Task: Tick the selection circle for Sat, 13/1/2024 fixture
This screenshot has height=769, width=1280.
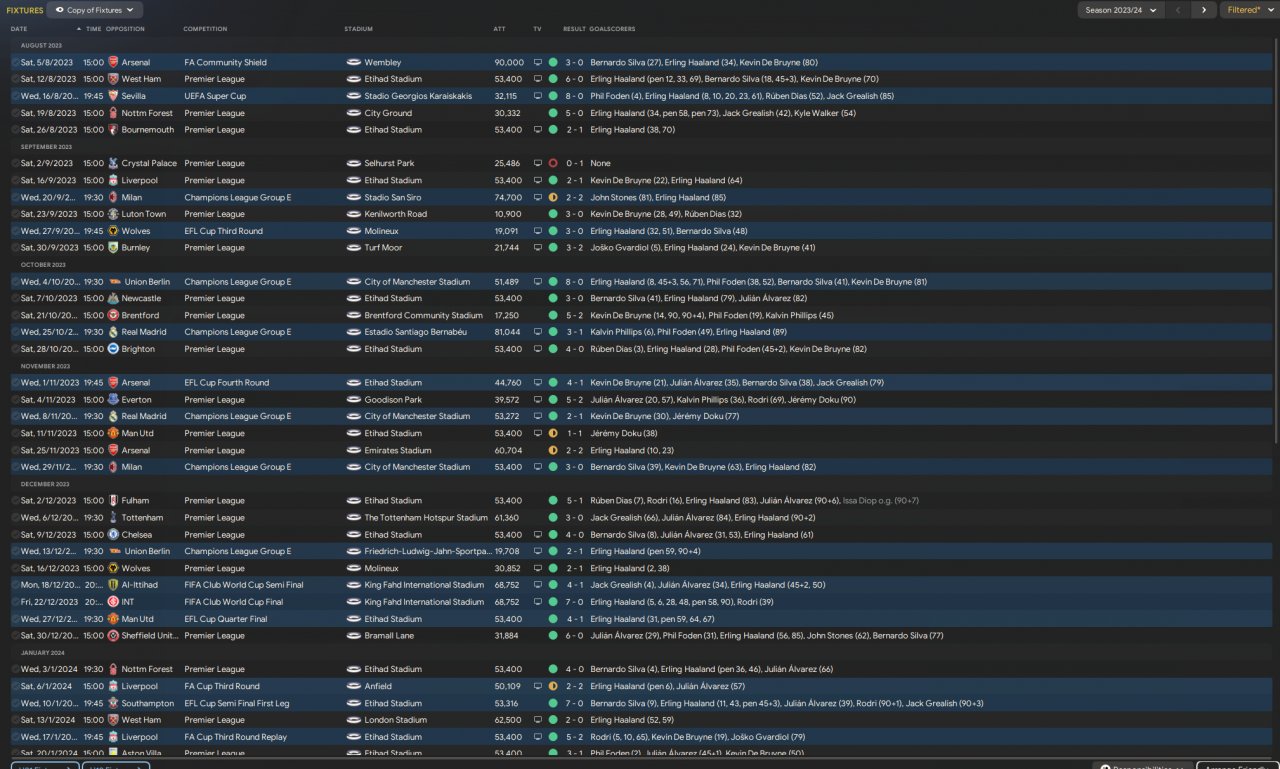Action: (x=16, y=720)
